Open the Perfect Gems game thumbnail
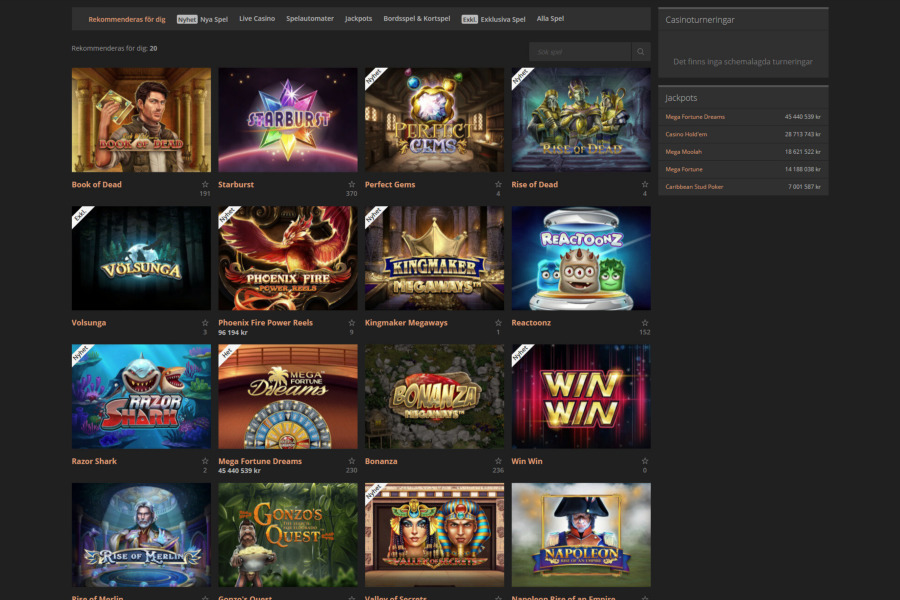 tap(435, 120)
